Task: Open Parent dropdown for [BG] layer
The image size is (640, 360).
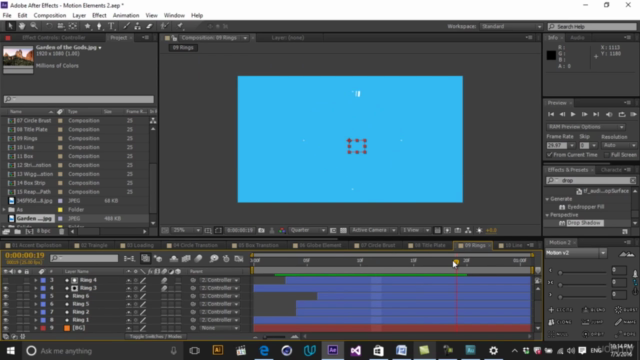Action: (x=219, y=328)
